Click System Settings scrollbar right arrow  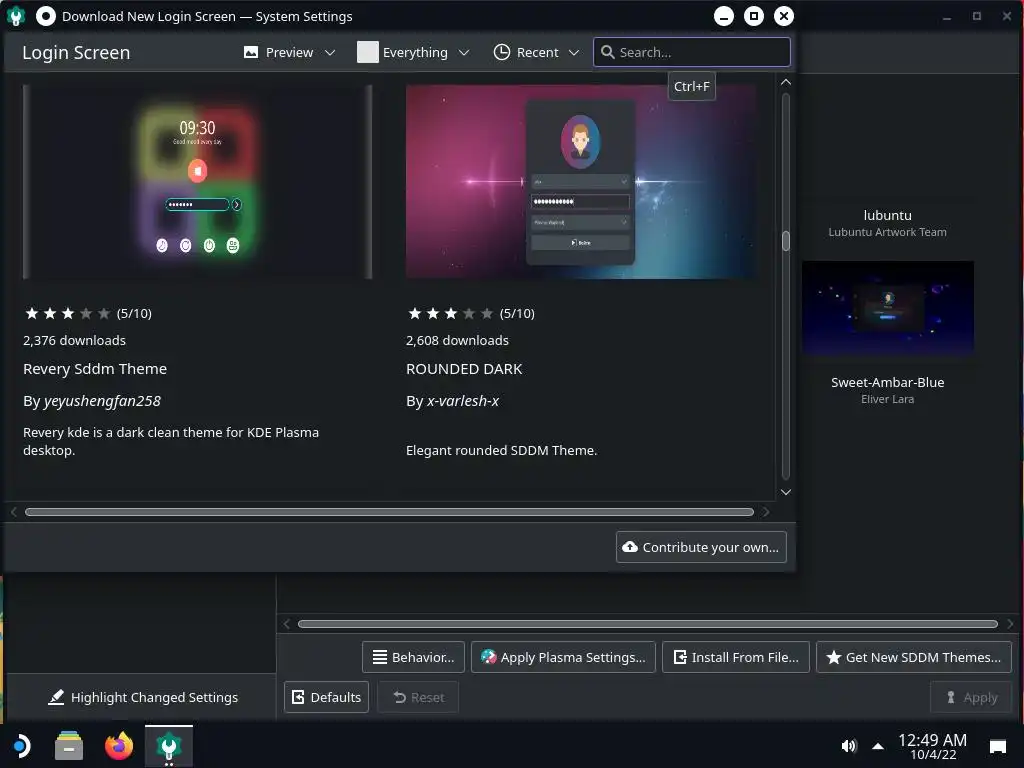point(1010,624)
